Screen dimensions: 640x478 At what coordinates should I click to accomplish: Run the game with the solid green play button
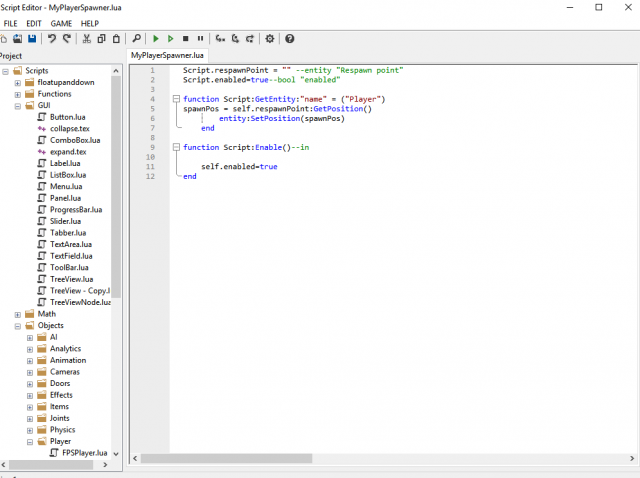(x=156, y=38)
